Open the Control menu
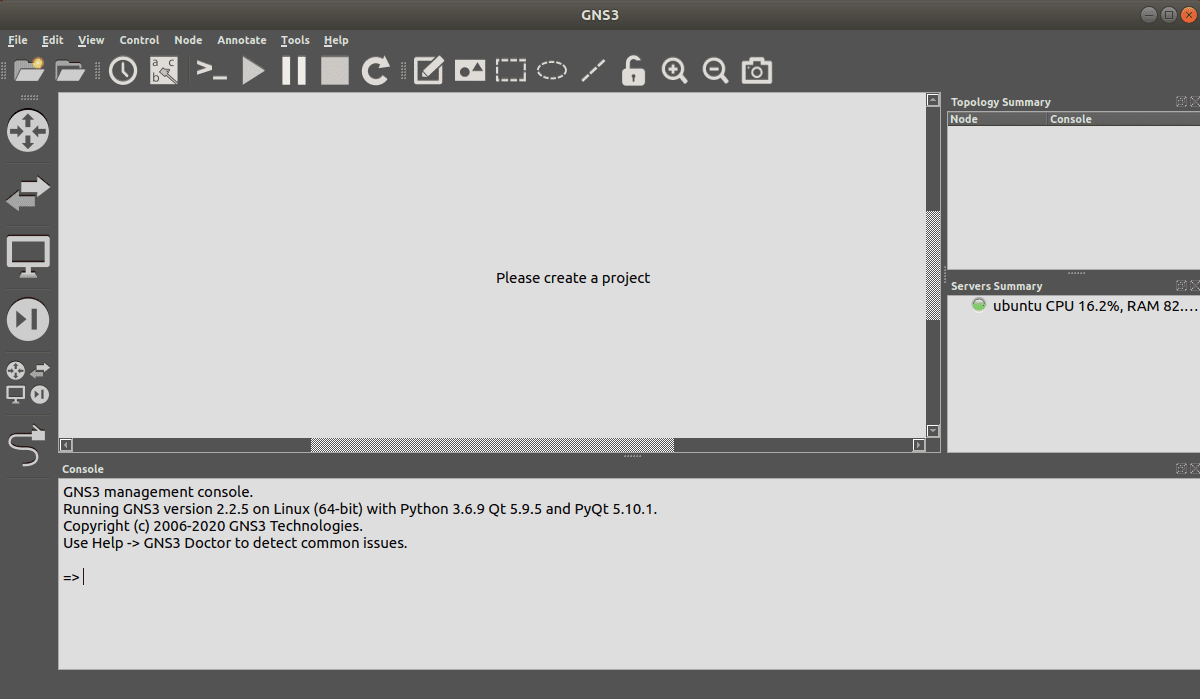 [139, 40]
